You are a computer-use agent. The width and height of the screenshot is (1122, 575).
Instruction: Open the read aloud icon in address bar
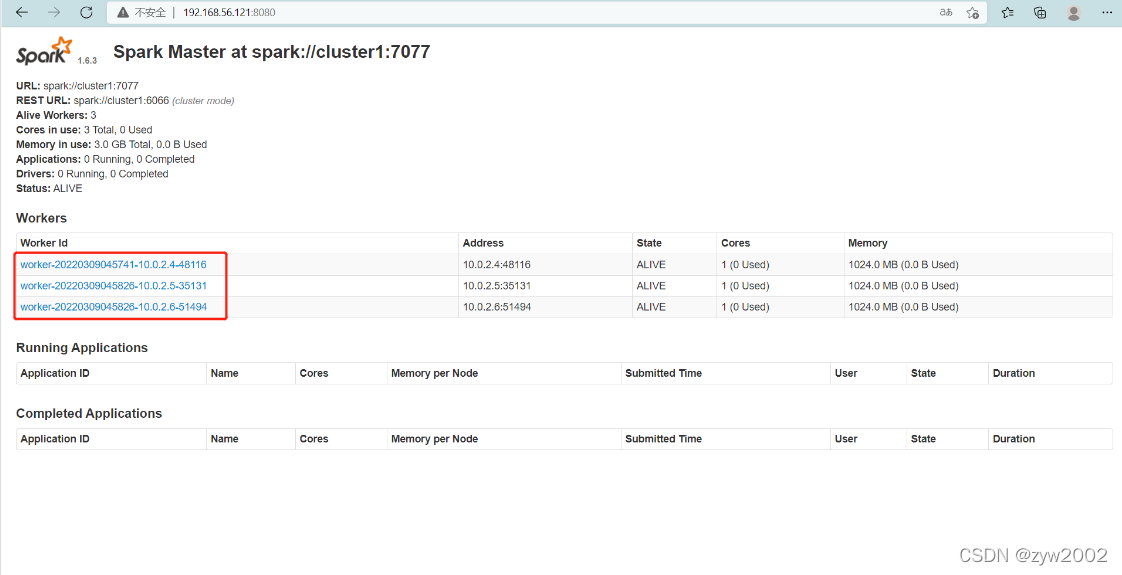(x=946, y=12)
